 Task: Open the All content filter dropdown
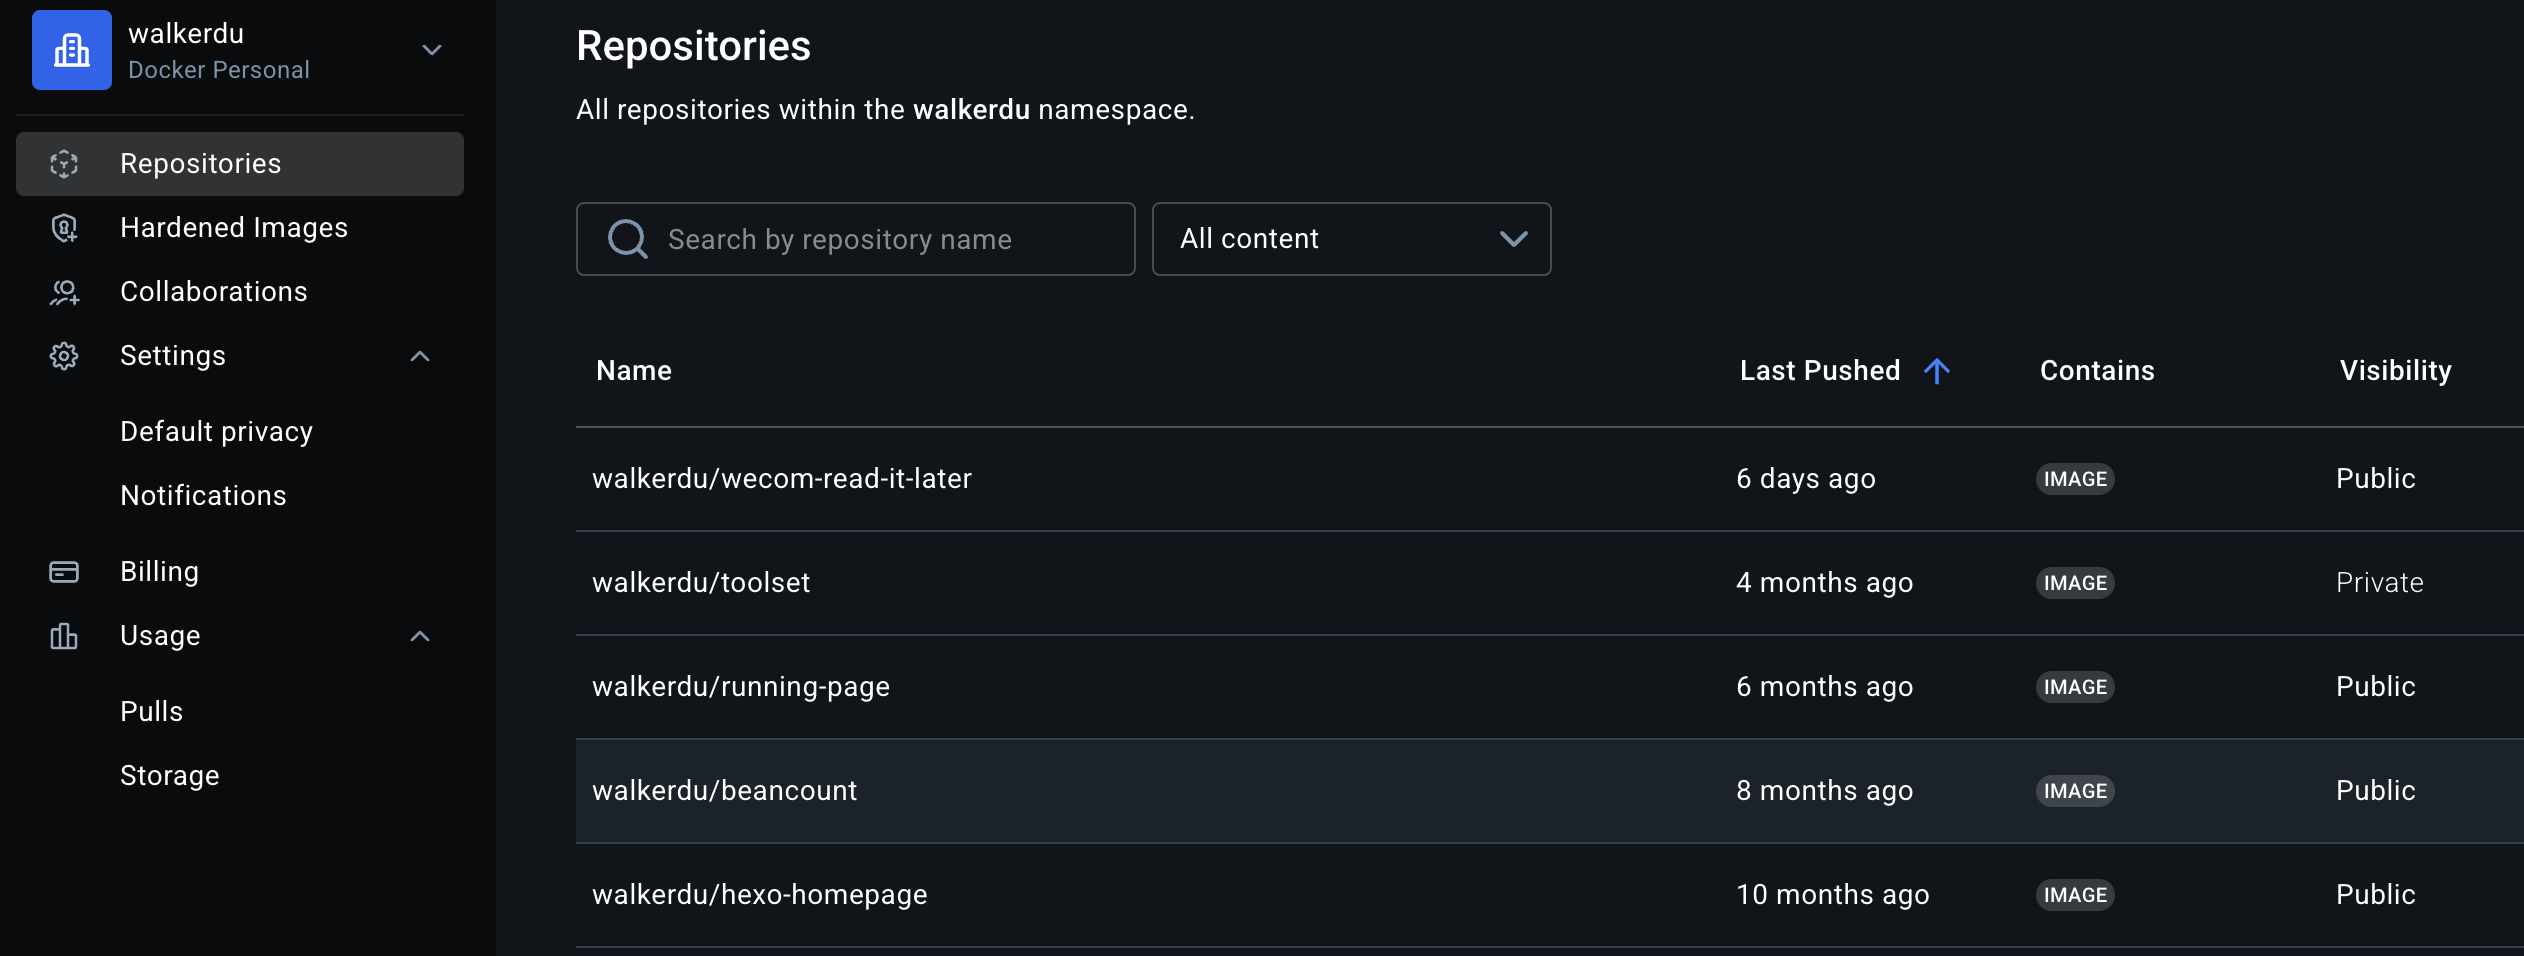coord(1351,239)
